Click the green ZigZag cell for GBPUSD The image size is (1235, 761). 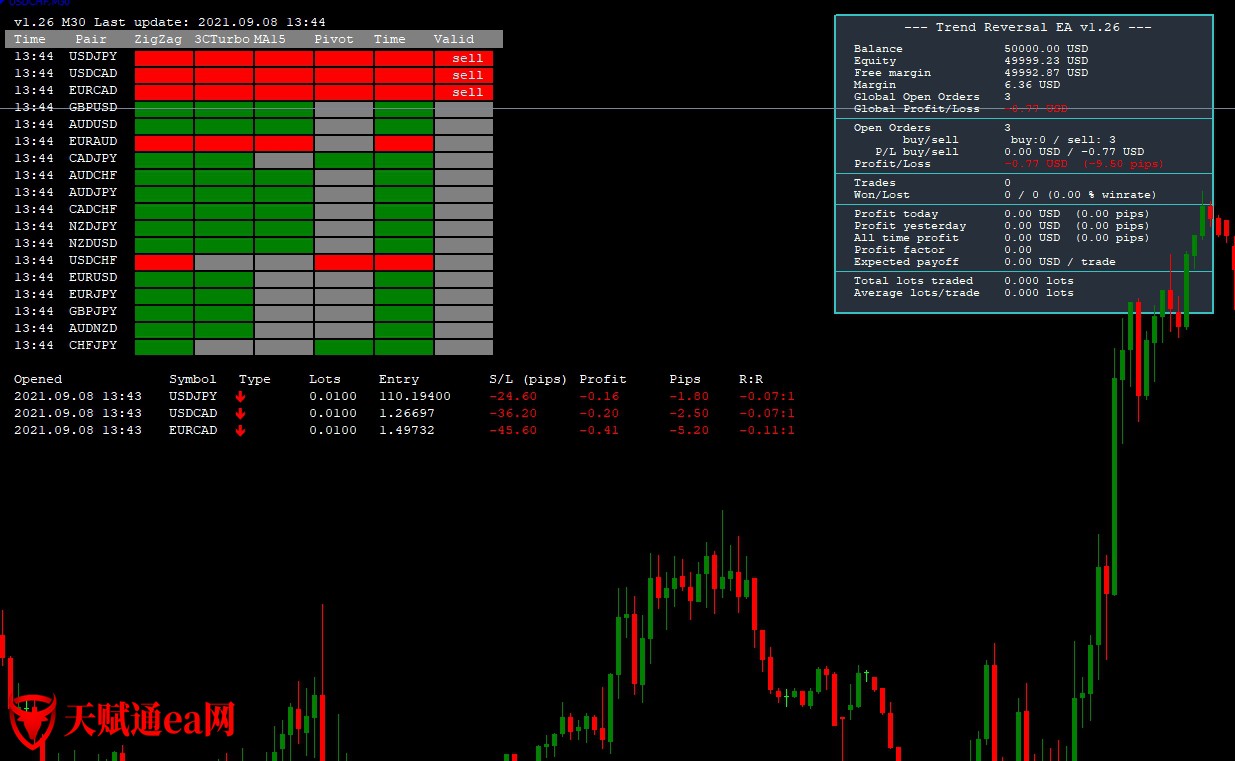pyautogui.click(x=164, y=109)
